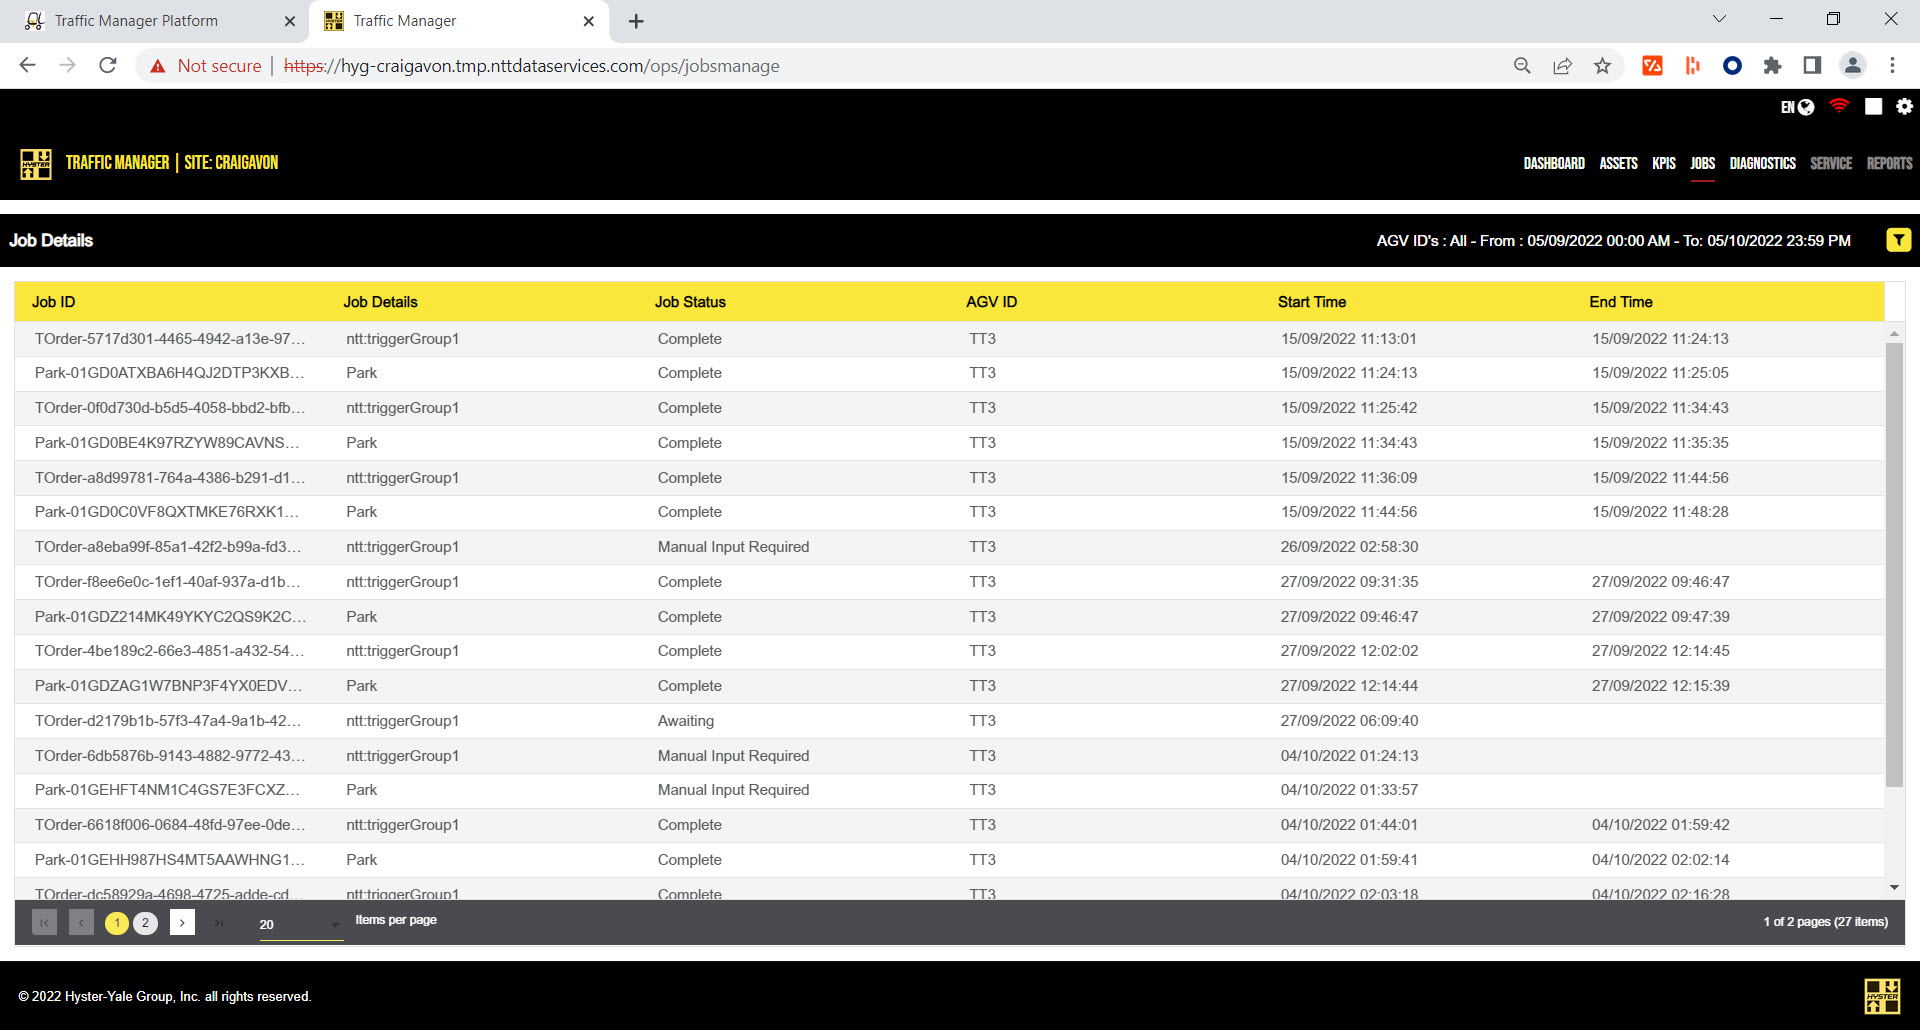Open the tab search chevron in title bar
The width and height of the screenshot is (1920, 1030).
point(1719,20)
